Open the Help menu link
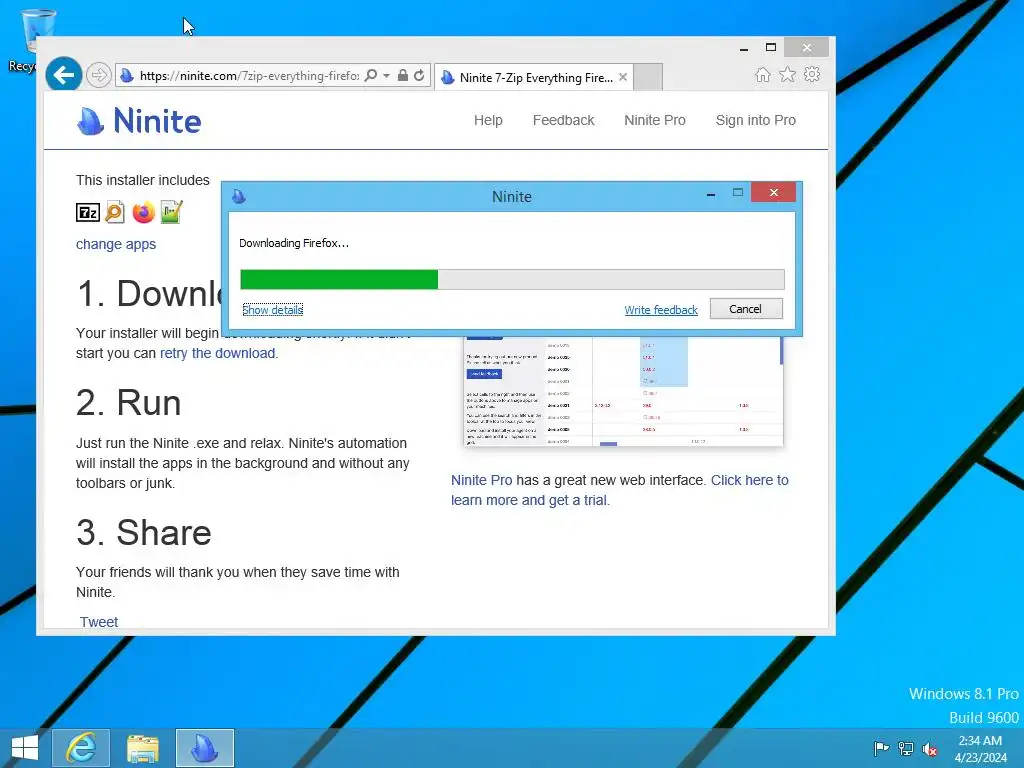 click(x=488, y=120)
